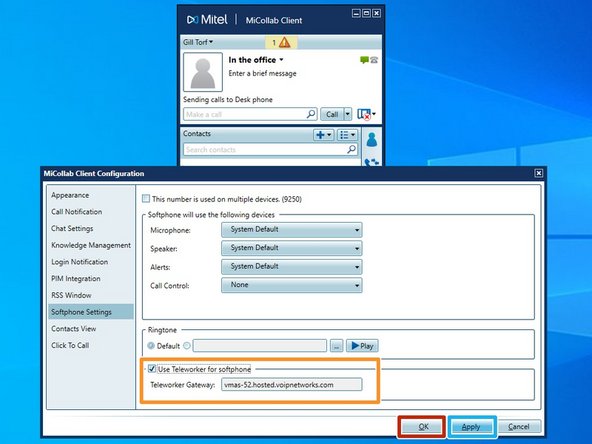Click the contacts search magnifier icon
The image size is (592, 444).
point(352,149)
